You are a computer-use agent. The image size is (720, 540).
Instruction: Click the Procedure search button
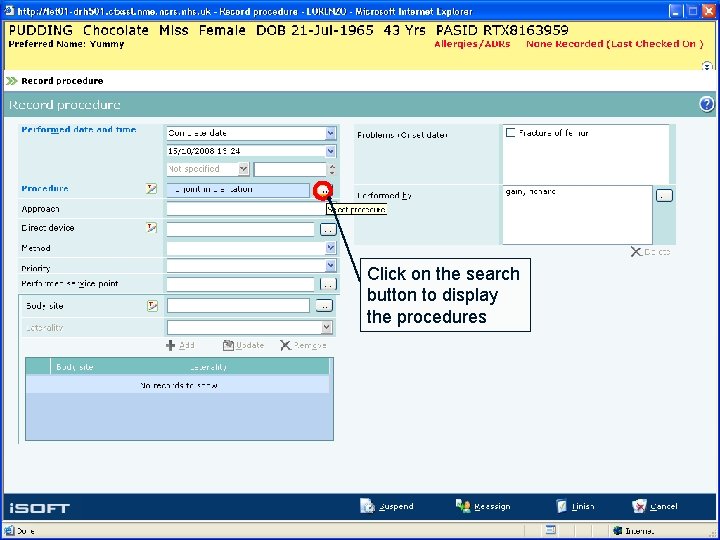324,190
